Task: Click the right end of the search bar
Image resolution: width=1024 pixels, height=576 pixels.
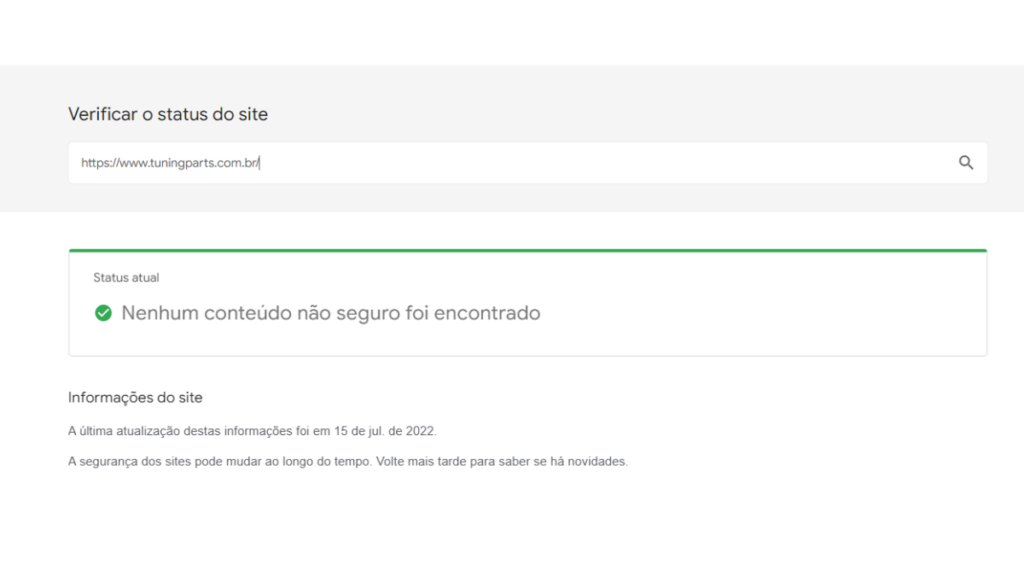Action: pyautogui.click(x=940, y=161)
